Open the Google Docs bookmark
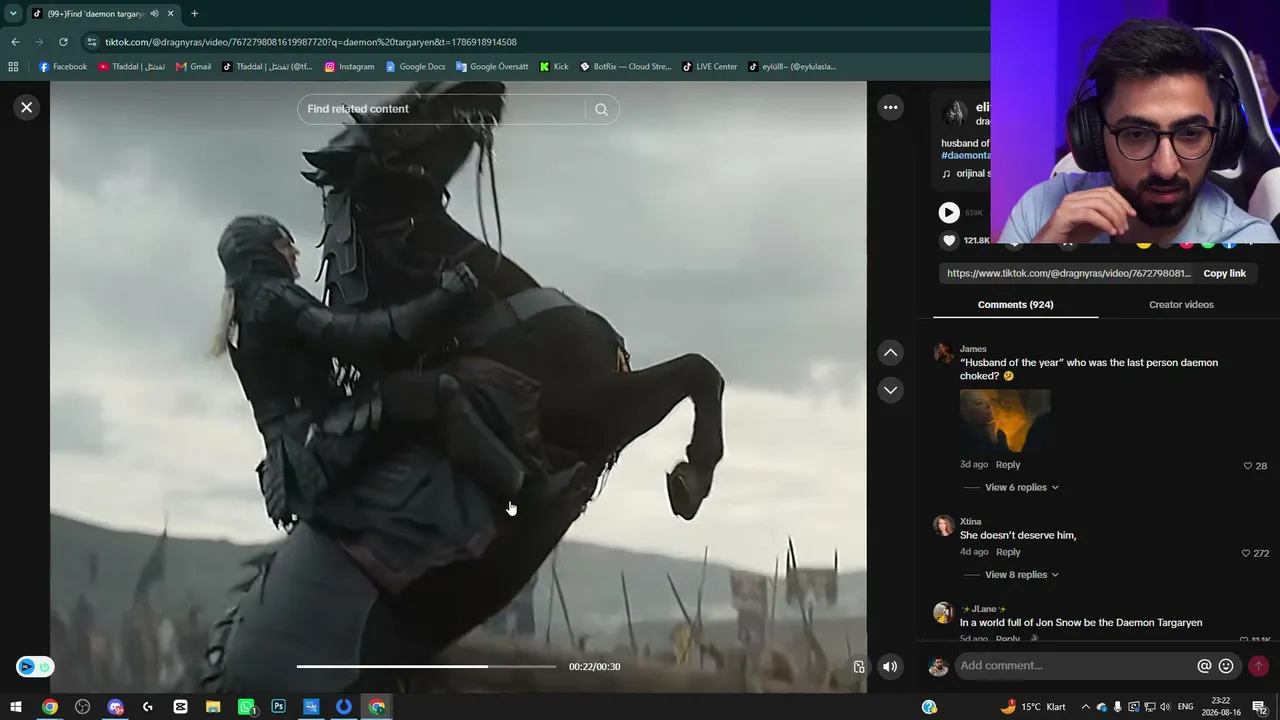 click(415, 67)
